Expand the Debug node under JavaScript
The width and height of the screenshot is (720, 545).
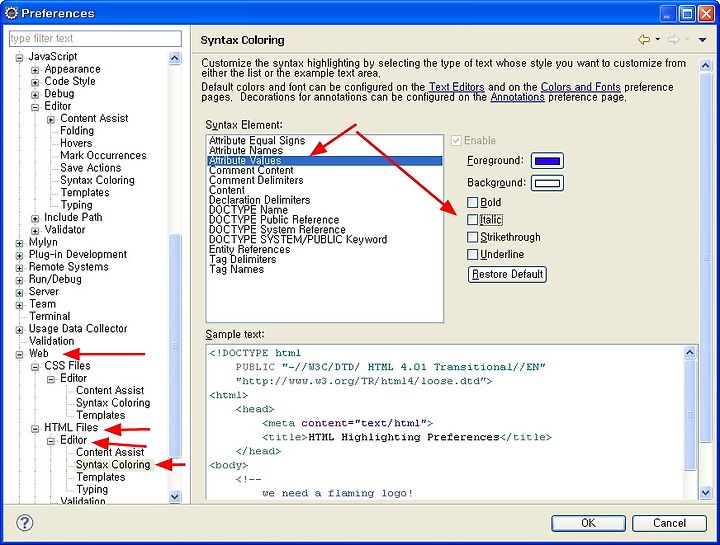pos(35,95)
